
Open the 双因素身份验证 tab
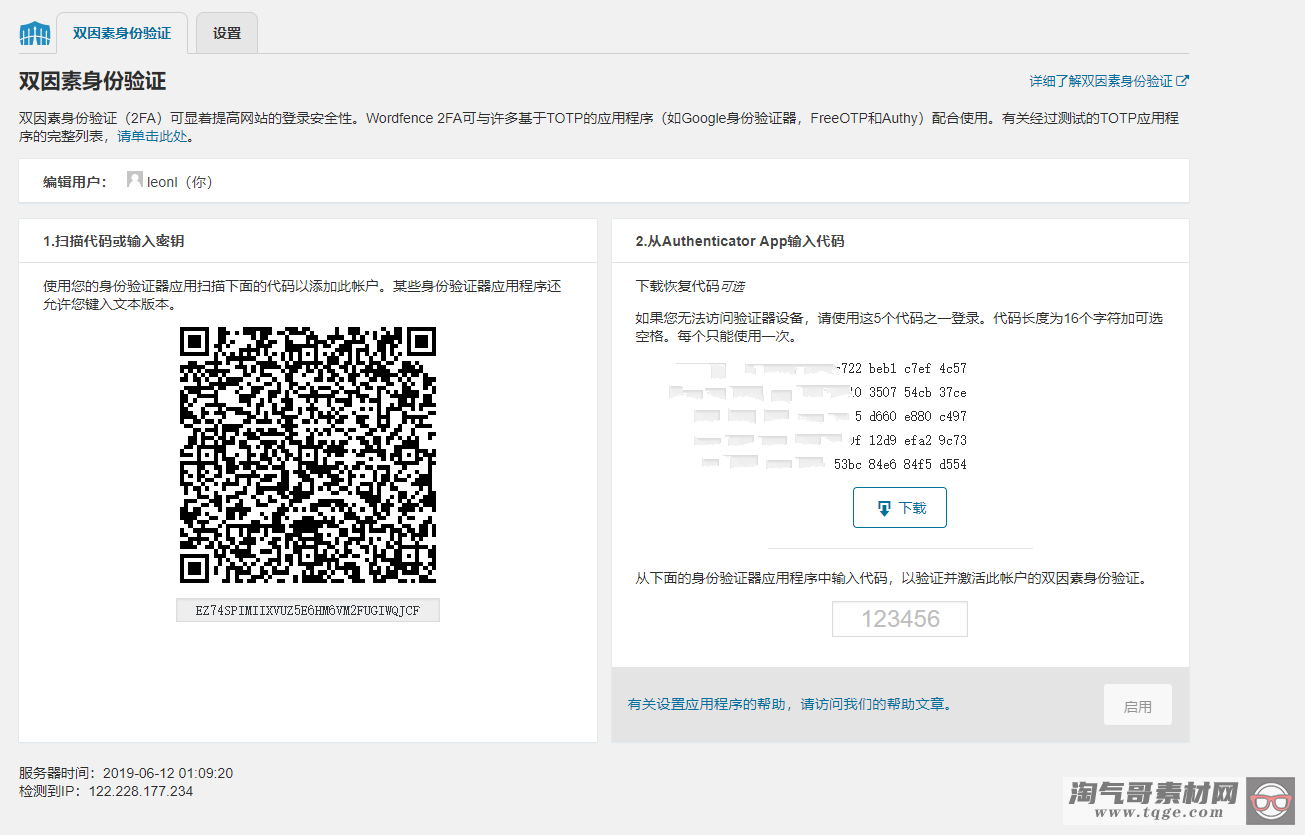(x=122, y=33)
